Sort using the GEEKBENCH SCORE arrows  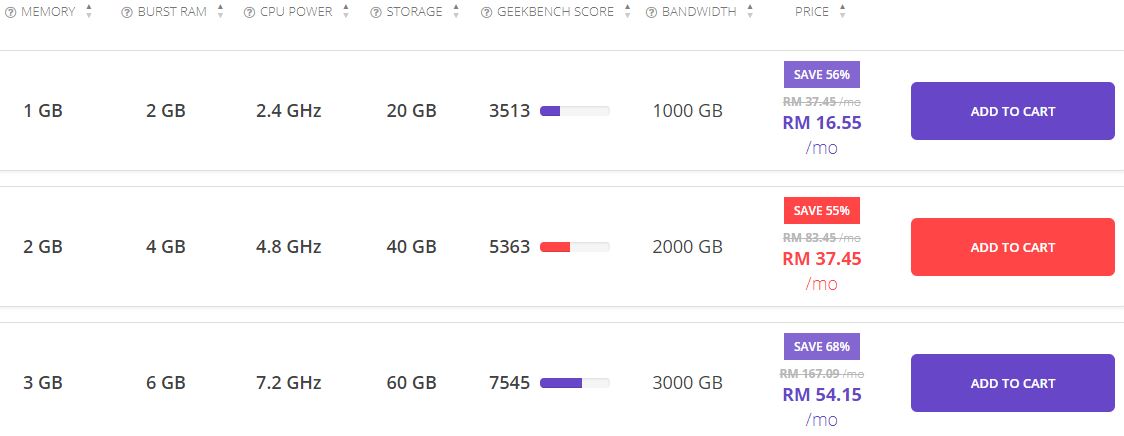click(628, 11)
